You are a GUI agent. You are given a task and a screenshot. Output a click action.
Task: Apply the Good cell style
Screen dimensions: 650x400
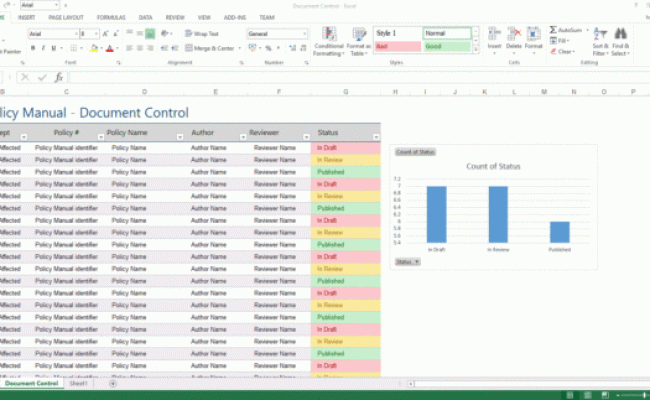pyautogui.click(x=447, y=46)
